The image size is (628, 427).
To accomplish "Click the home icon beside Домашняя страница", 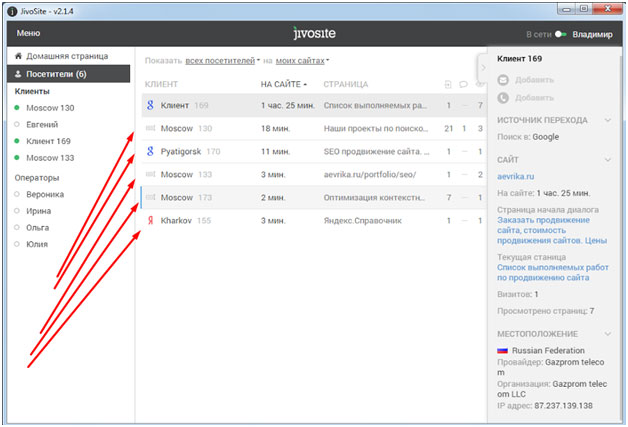I will pyautogui.click(x=18, y=56).
